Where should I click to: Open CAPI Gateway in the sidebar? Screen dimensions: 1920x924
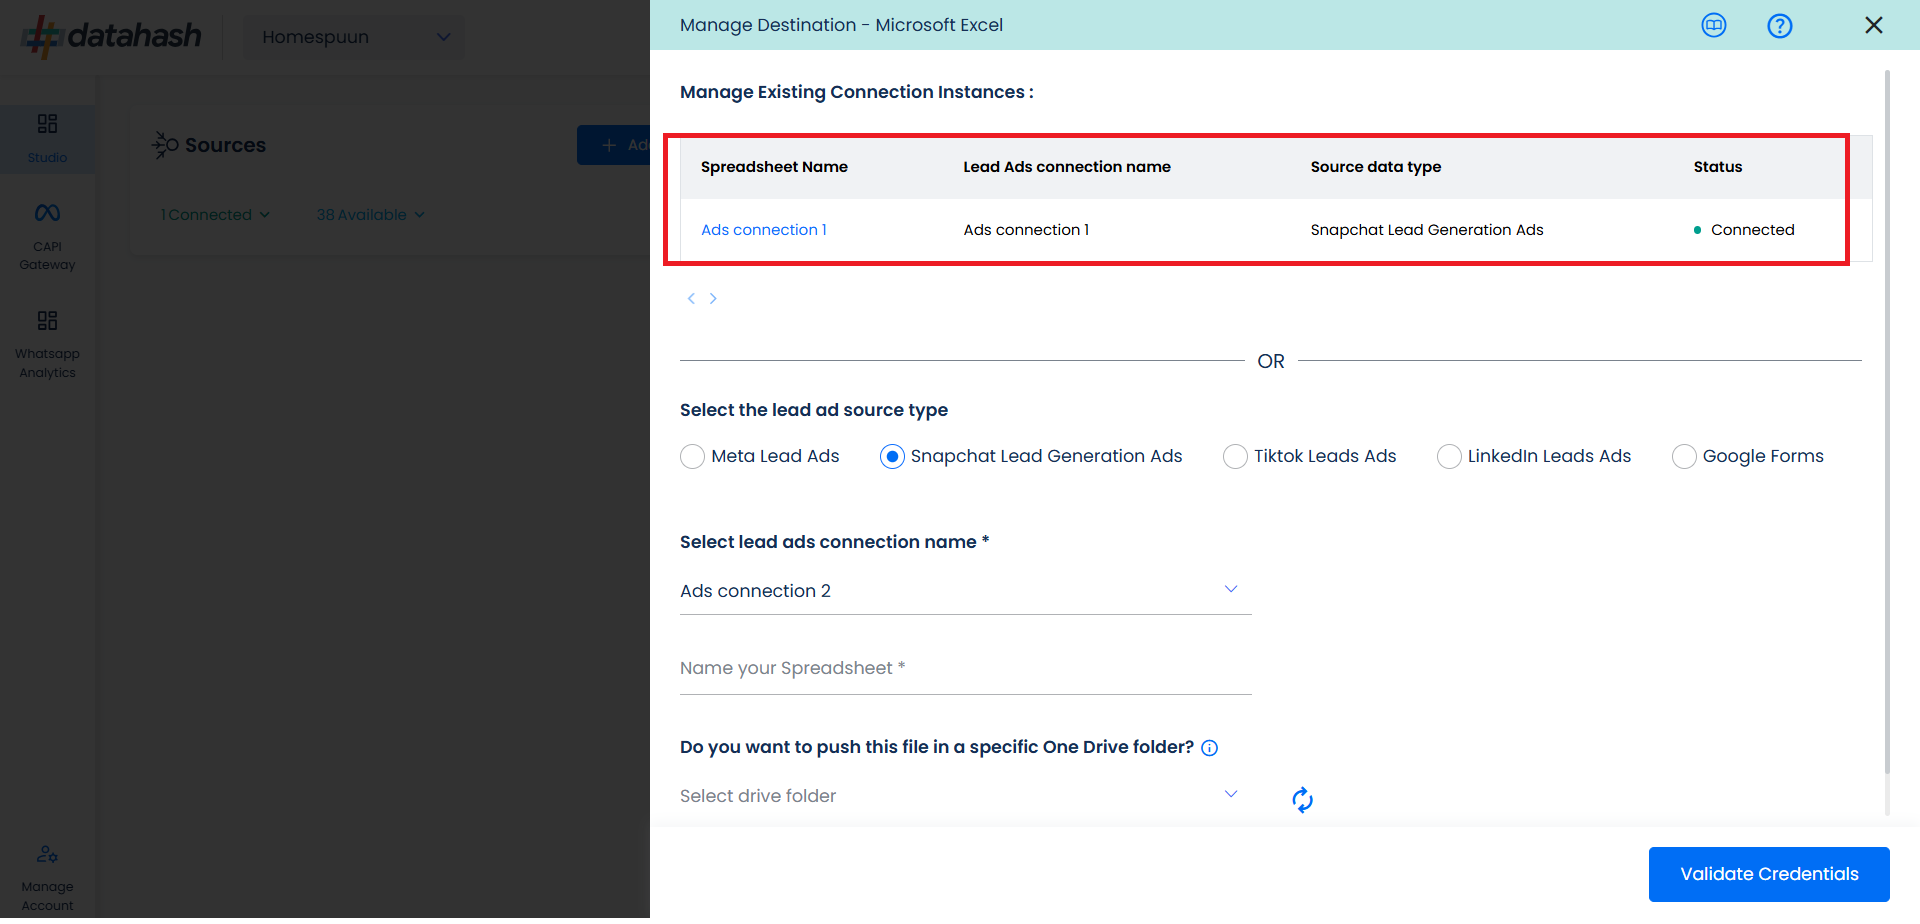(47, 237)
